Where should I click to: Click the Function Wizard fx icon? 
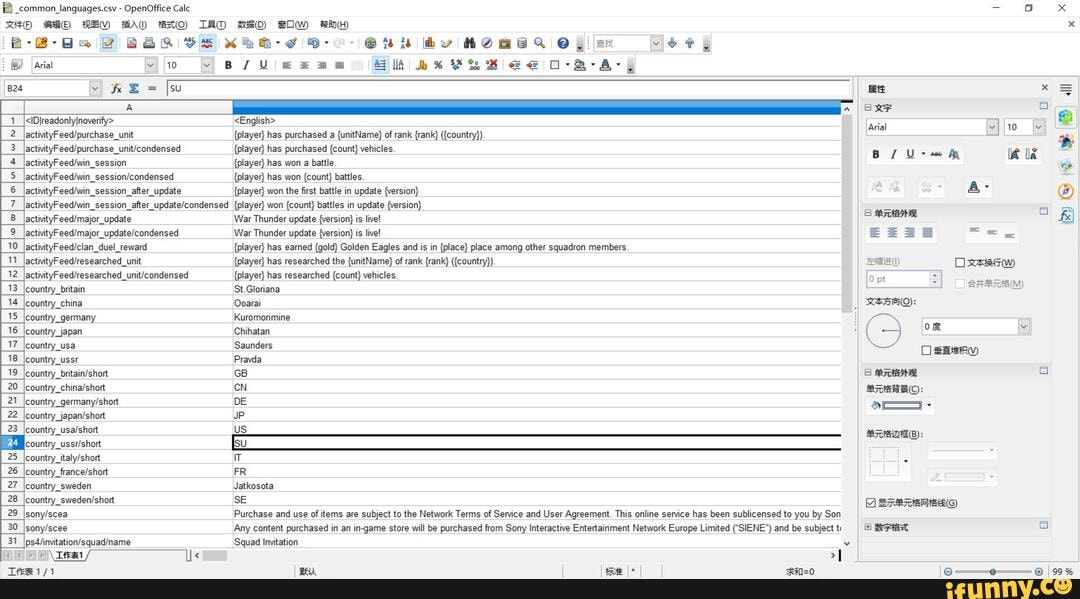click(x=116, y=88)
